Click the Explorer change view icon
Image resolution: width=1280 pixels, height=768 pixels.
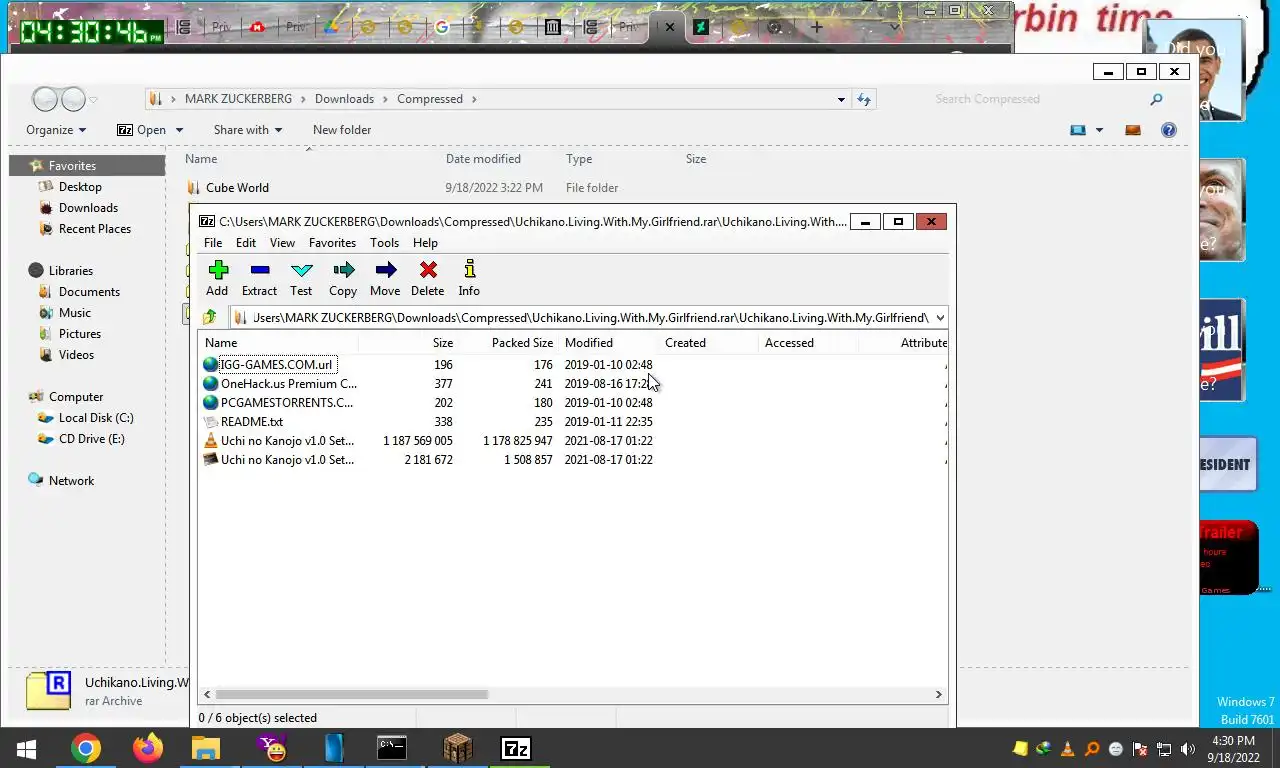click(1078, 130)
